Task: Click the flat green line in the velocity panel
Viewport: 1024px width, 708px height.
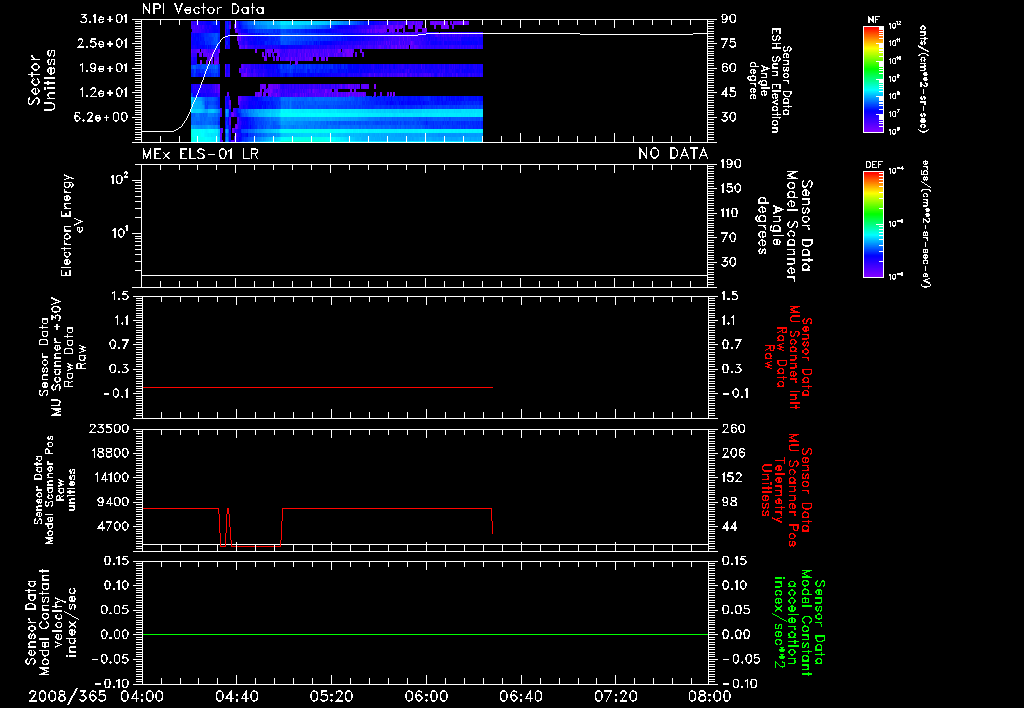Action: [x=425, y=634]
